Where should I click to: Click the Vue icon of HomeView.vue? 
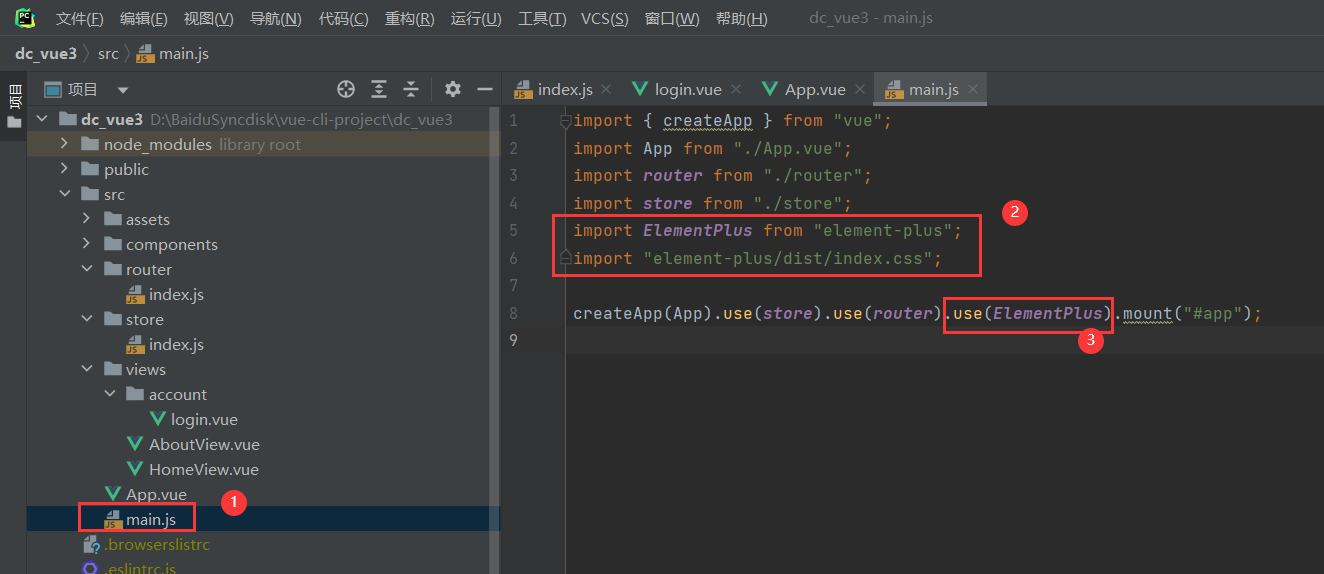coord(135,469)
